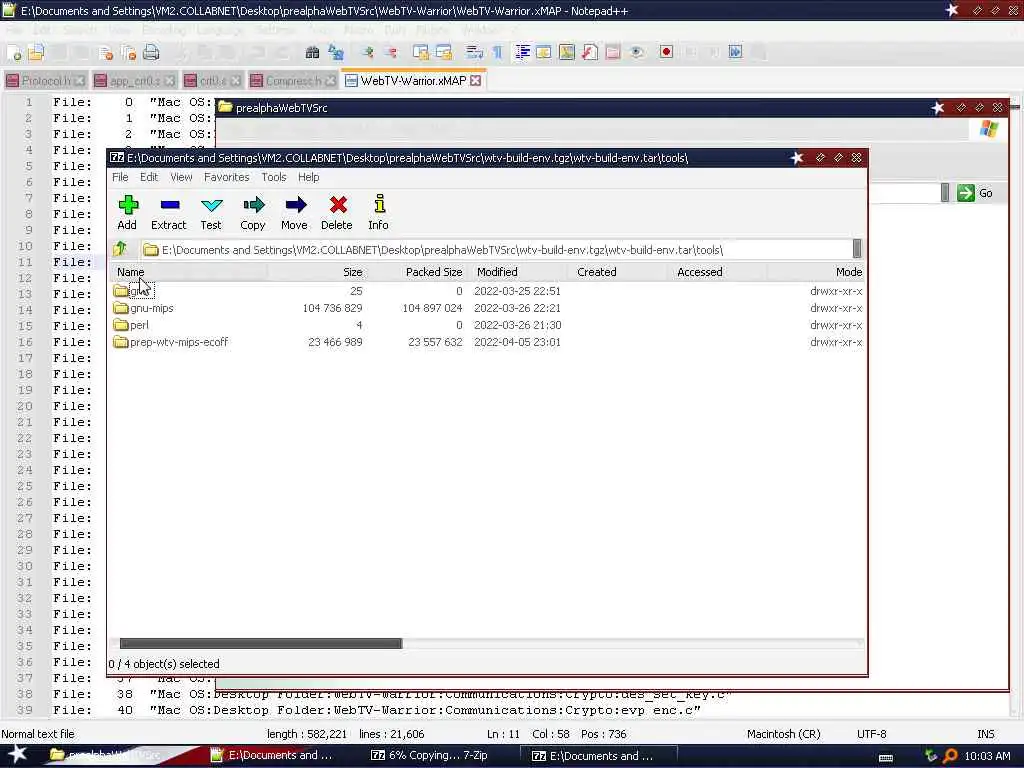This screenshot has width=1024, height=768.
Task: Expand 7-Zip address path dropdown
Action: (x=857, y=249)
